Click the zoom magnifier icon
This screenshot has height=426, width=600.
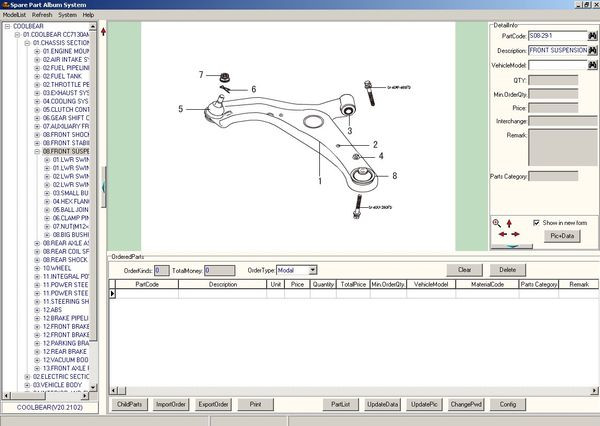point(496,222)
